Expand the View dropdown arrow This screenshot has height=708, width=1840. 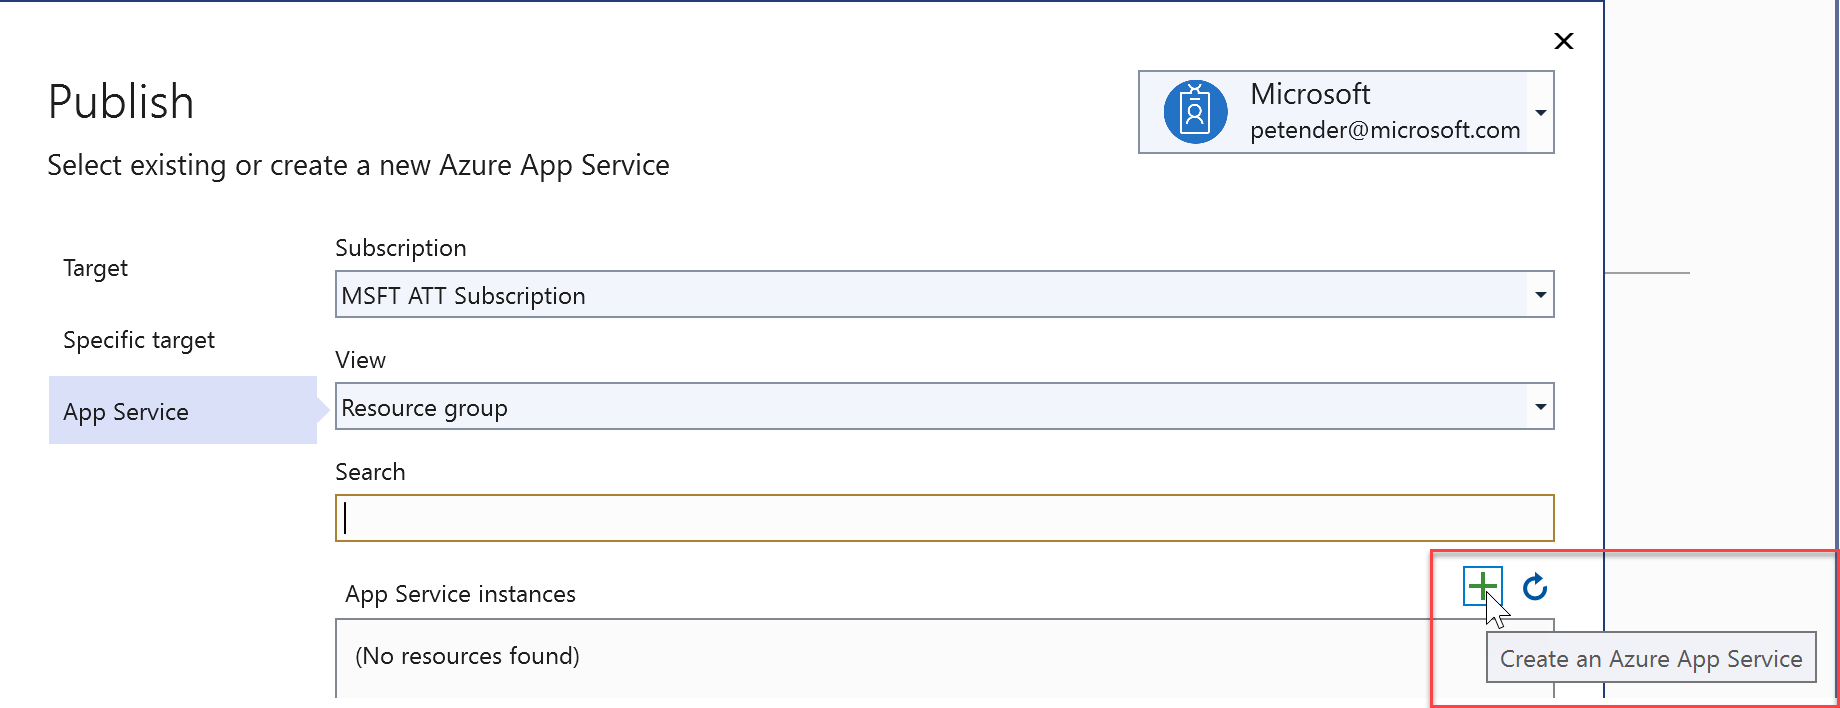1540,407
